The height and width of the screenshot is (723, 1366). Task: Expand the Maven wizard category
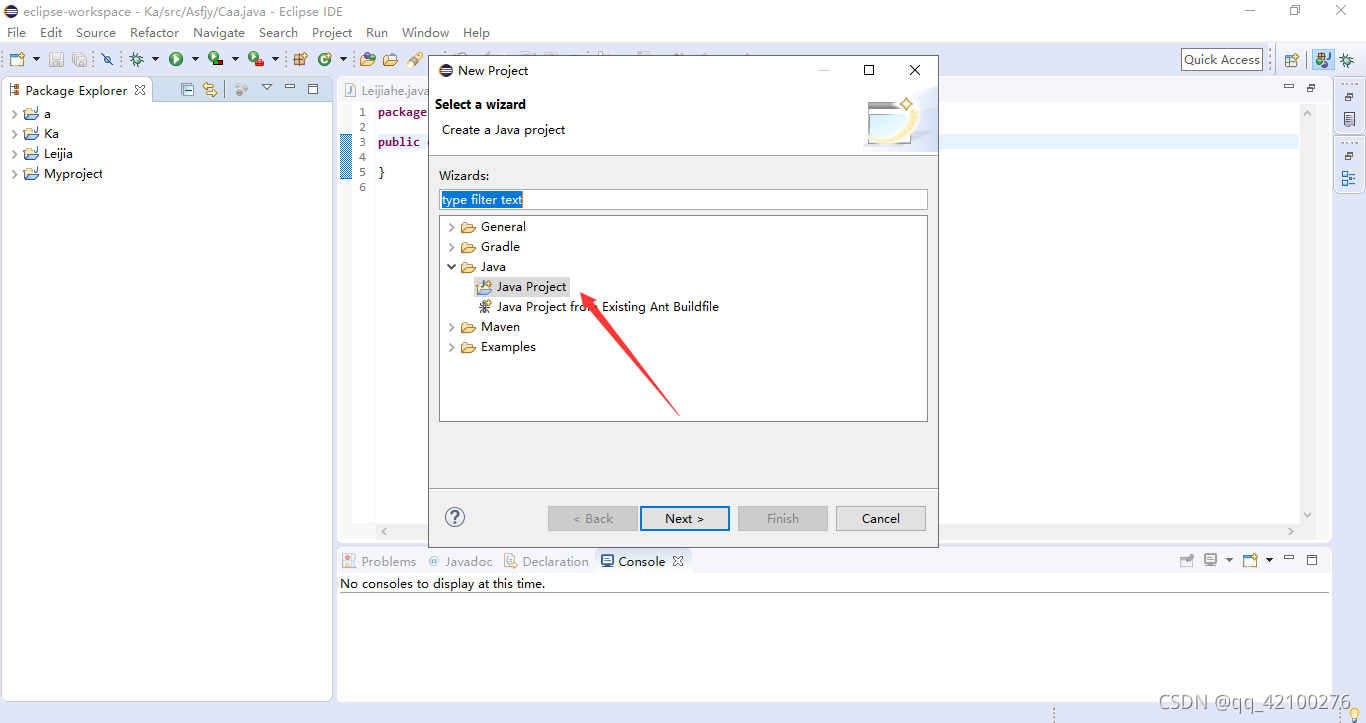(452, 327)
